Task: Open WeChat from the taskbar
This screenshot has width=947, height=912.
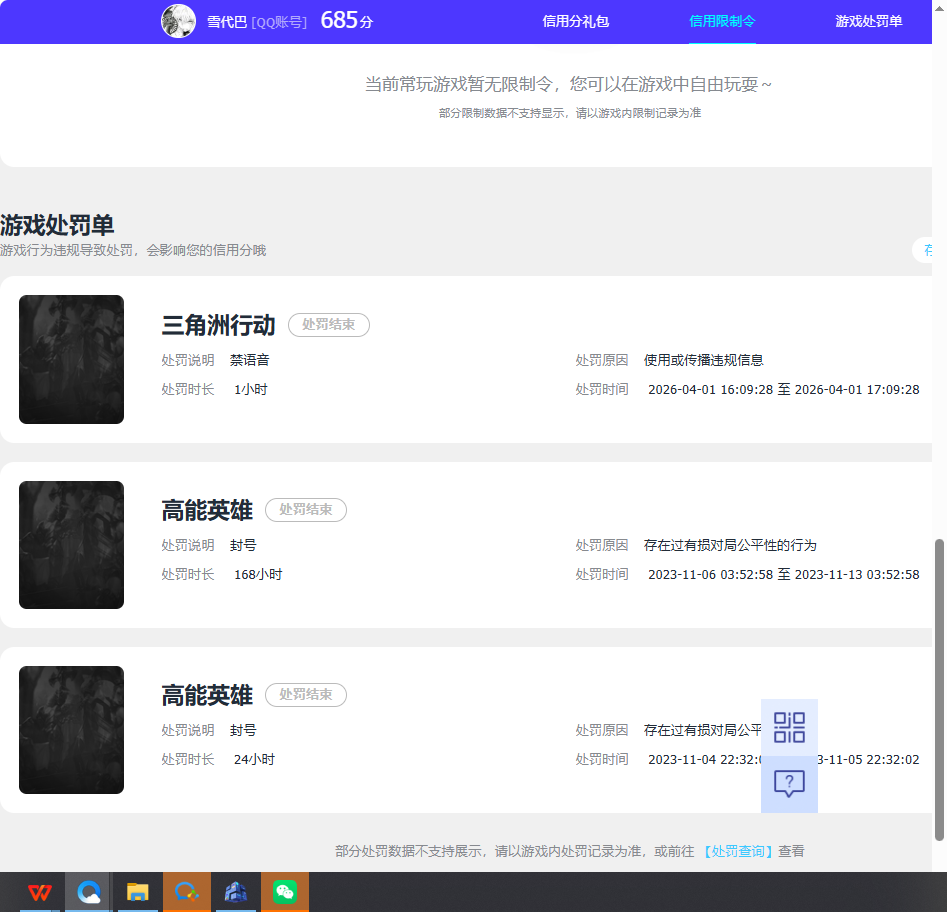Action: (x=284, y=892)
